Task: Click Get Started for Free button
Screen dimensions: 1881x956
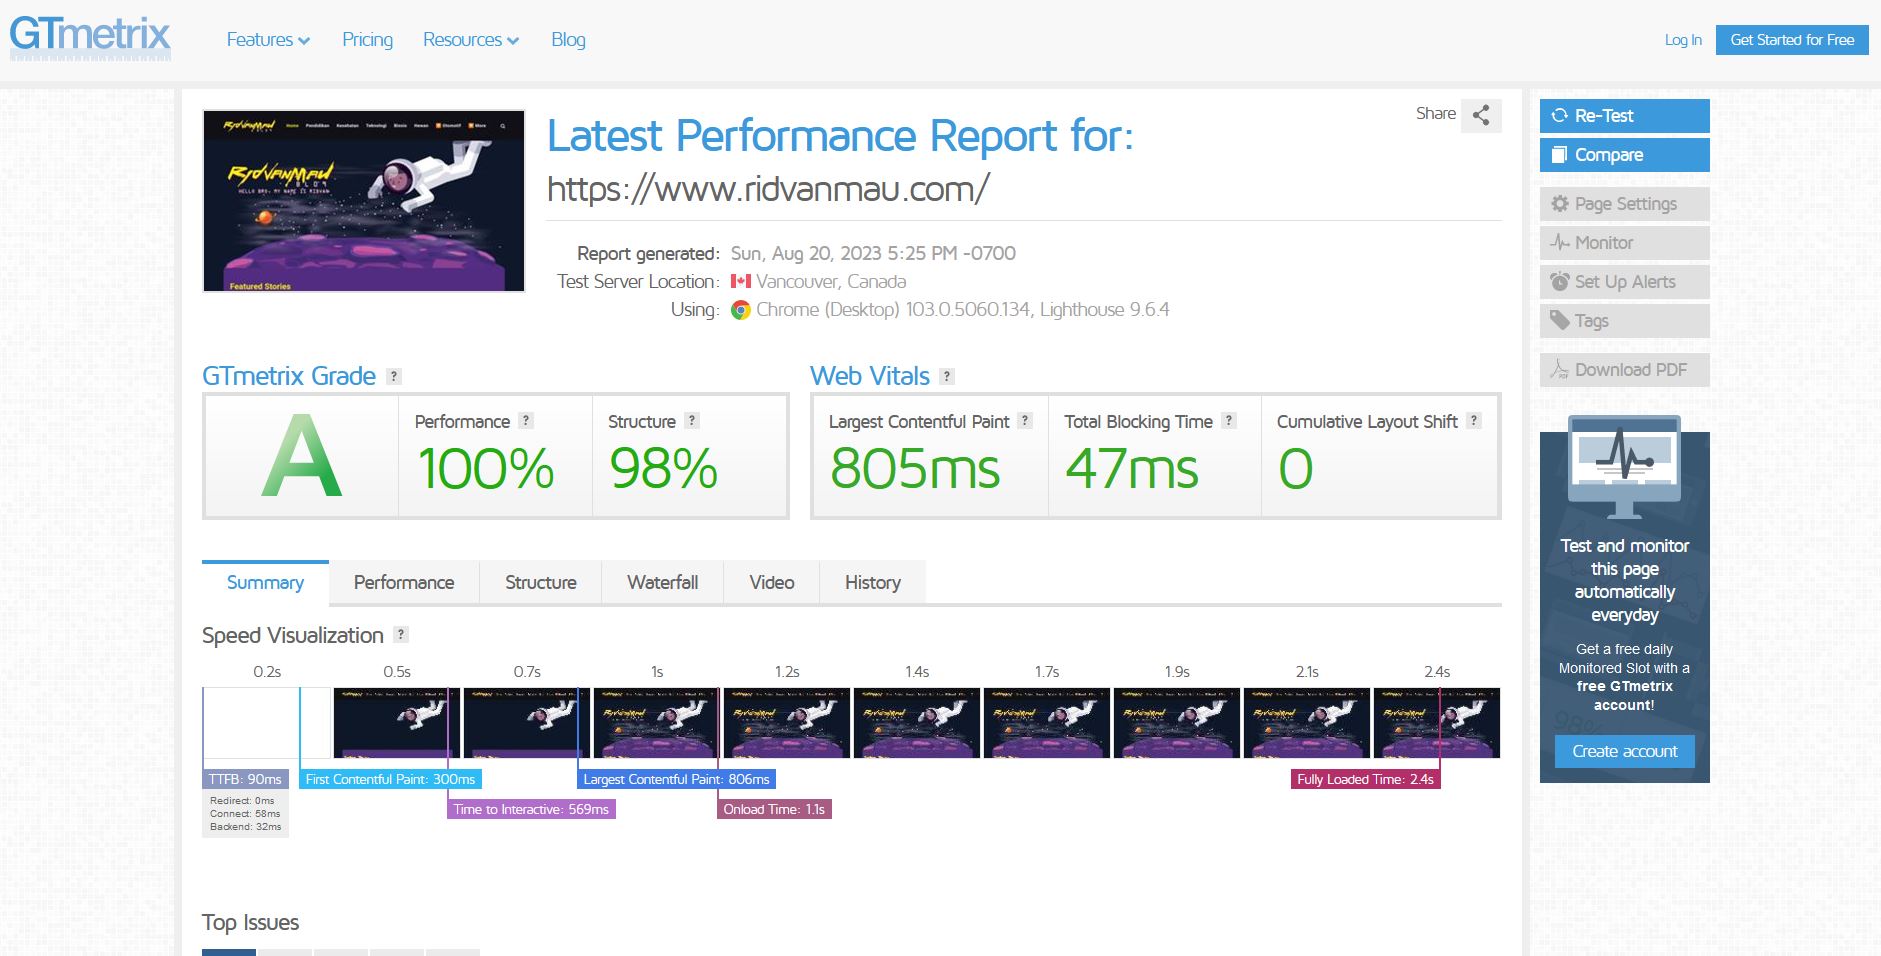Action: (1792, 40)
